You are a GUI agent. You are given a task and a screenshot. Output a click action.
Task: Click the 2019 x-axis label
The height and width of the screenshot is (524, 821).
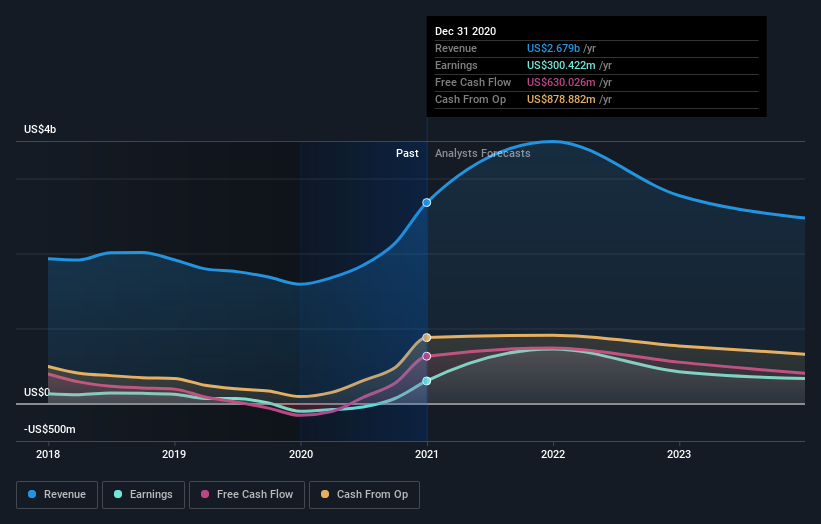(174, 454)
